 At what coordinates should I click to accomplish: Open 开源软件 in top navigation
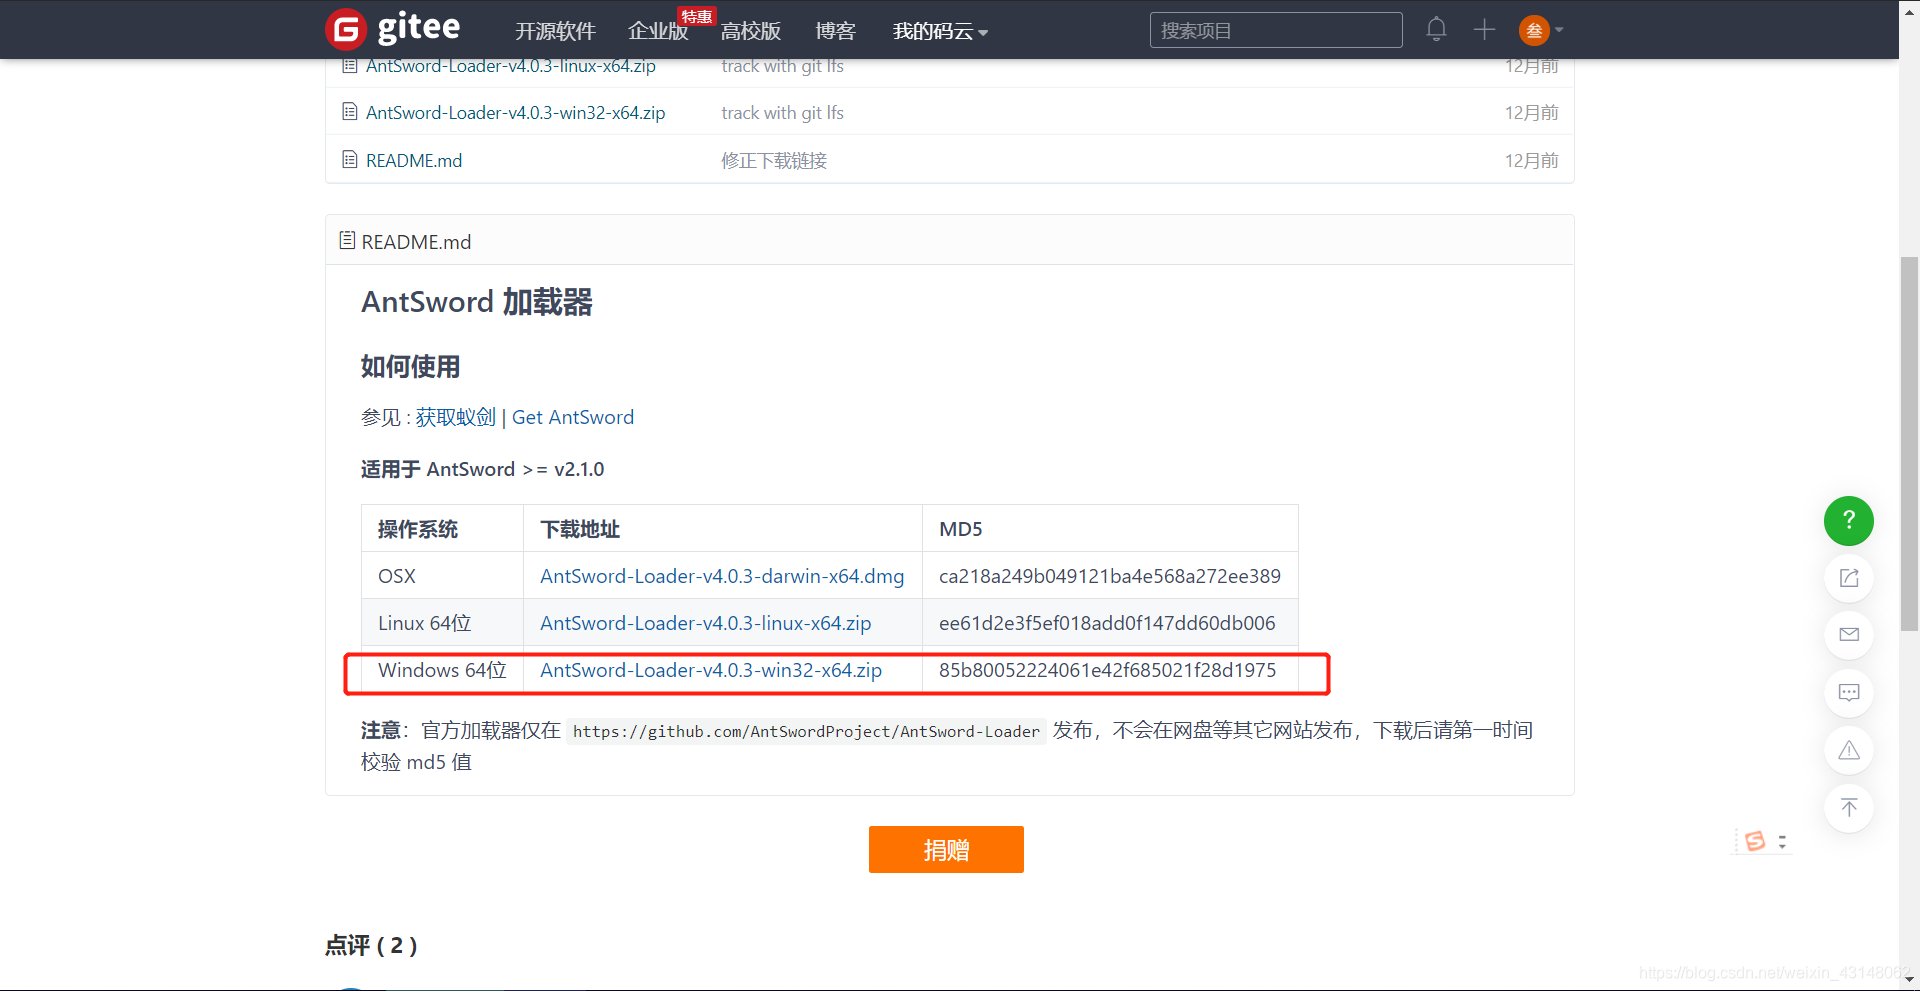555,31
